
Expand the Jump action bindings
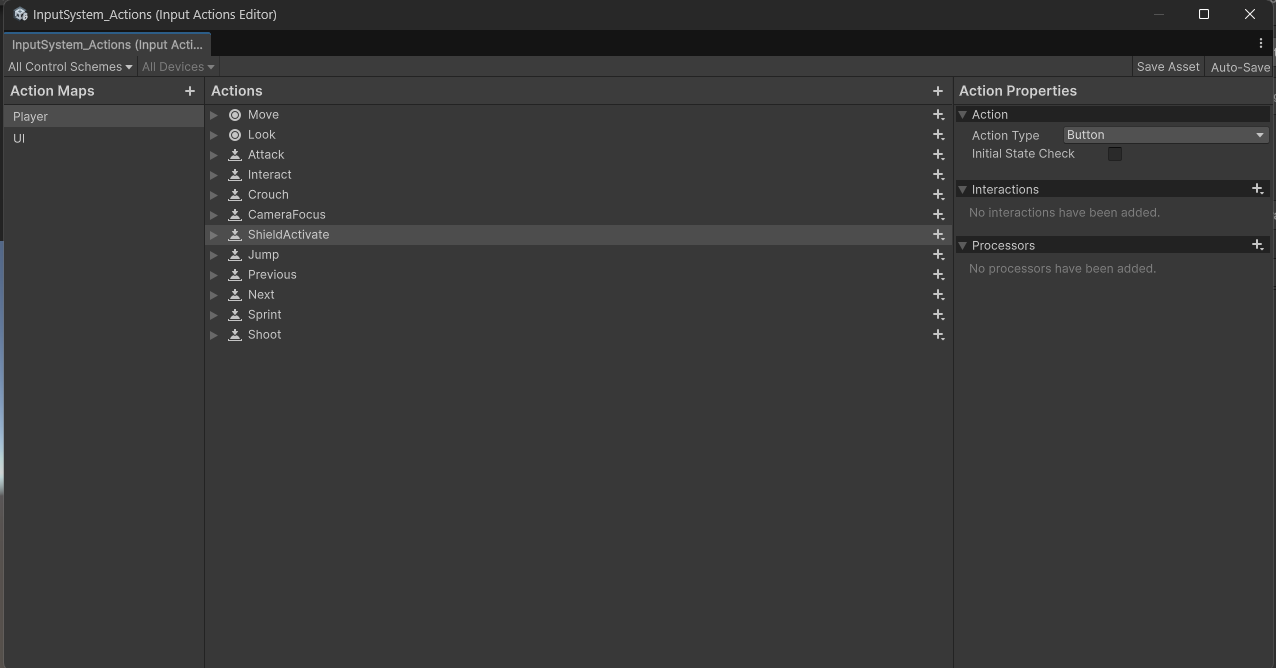[214, 255]
